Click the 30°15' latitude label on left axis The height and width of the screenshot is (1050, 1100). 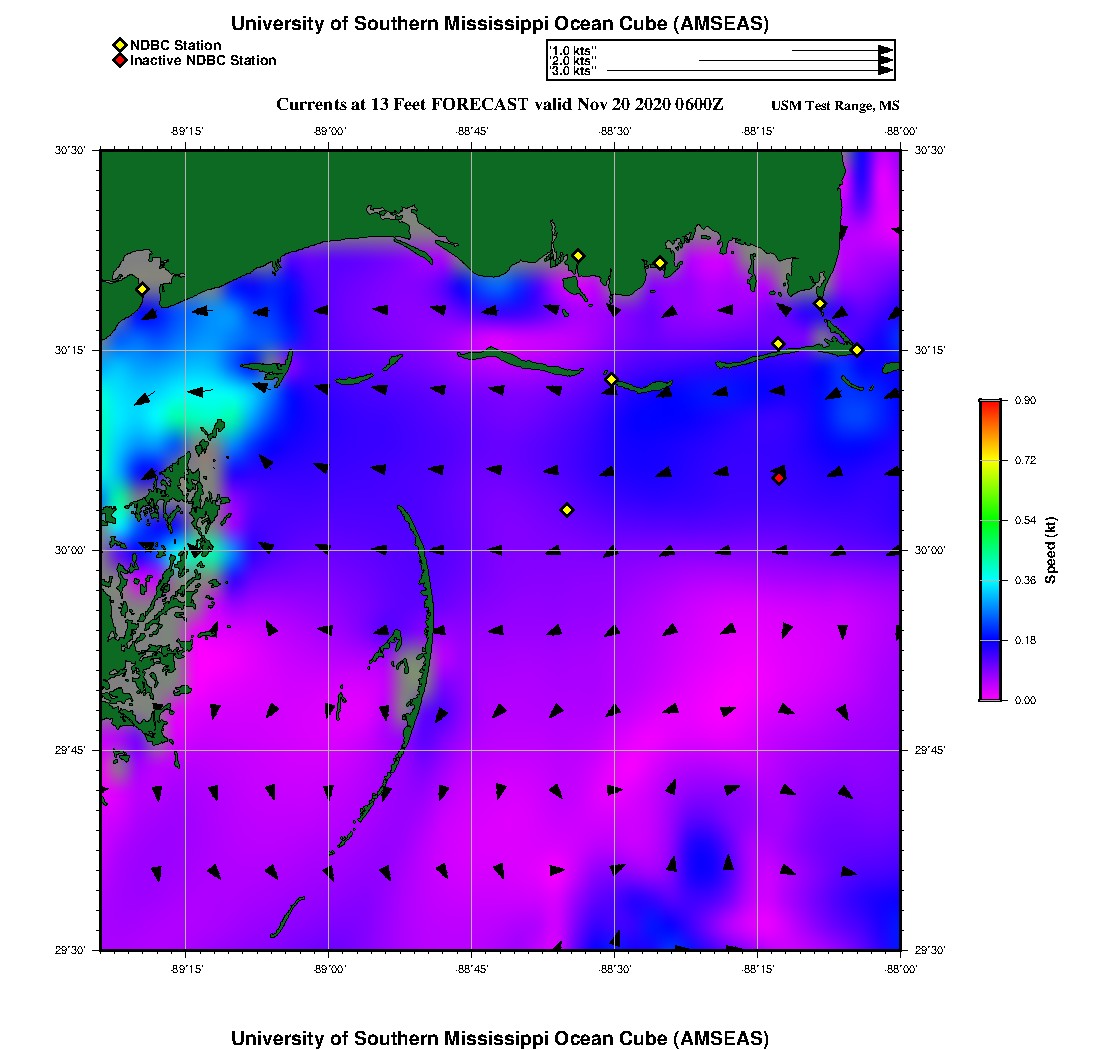70,350
